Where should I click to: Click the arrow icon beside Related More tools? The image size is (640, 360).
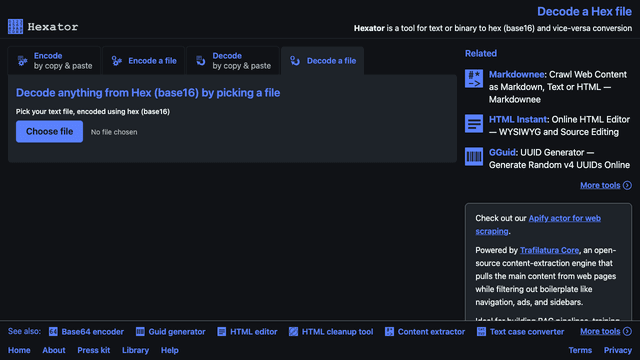tap(628, 185)
